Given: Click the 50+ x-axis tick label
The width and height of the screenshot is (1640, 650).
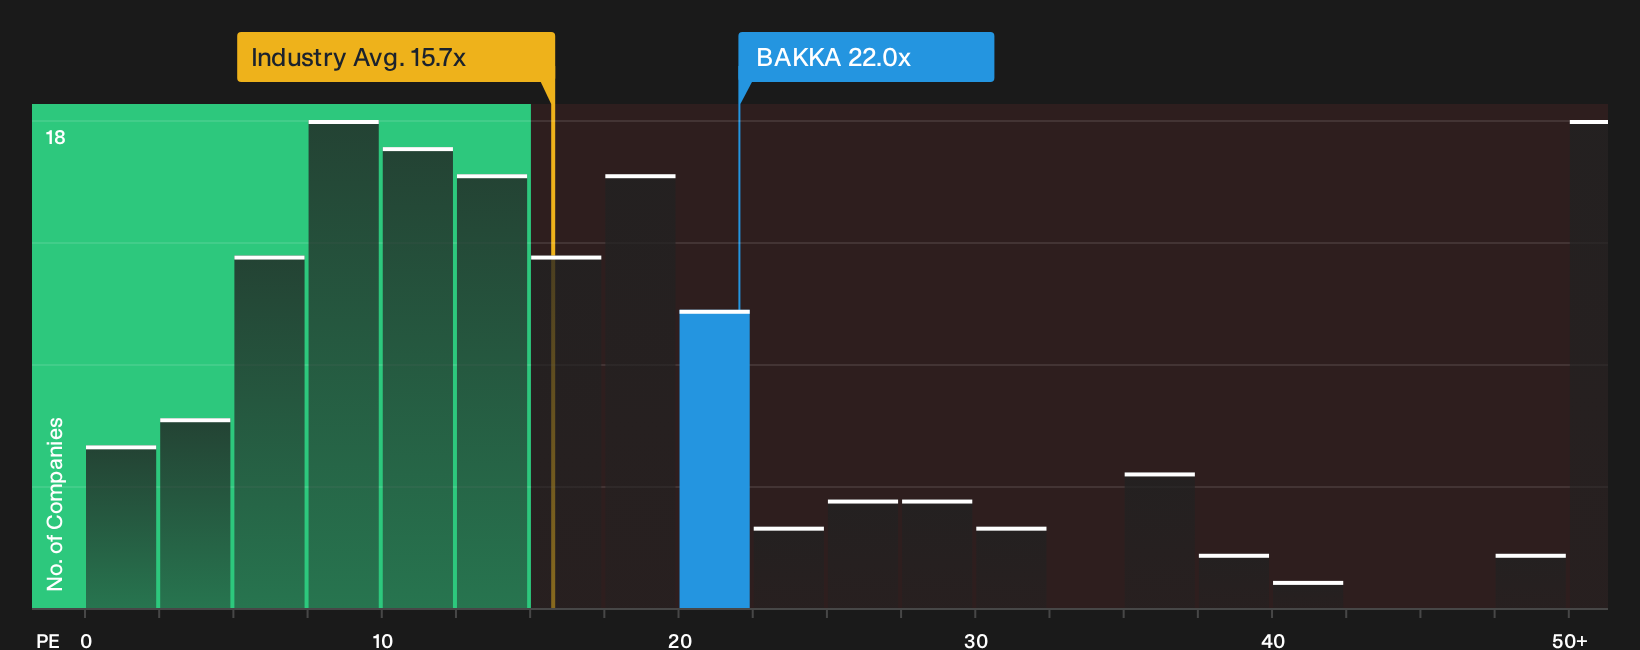Looking at the screenshot, I should (1569, 641).
